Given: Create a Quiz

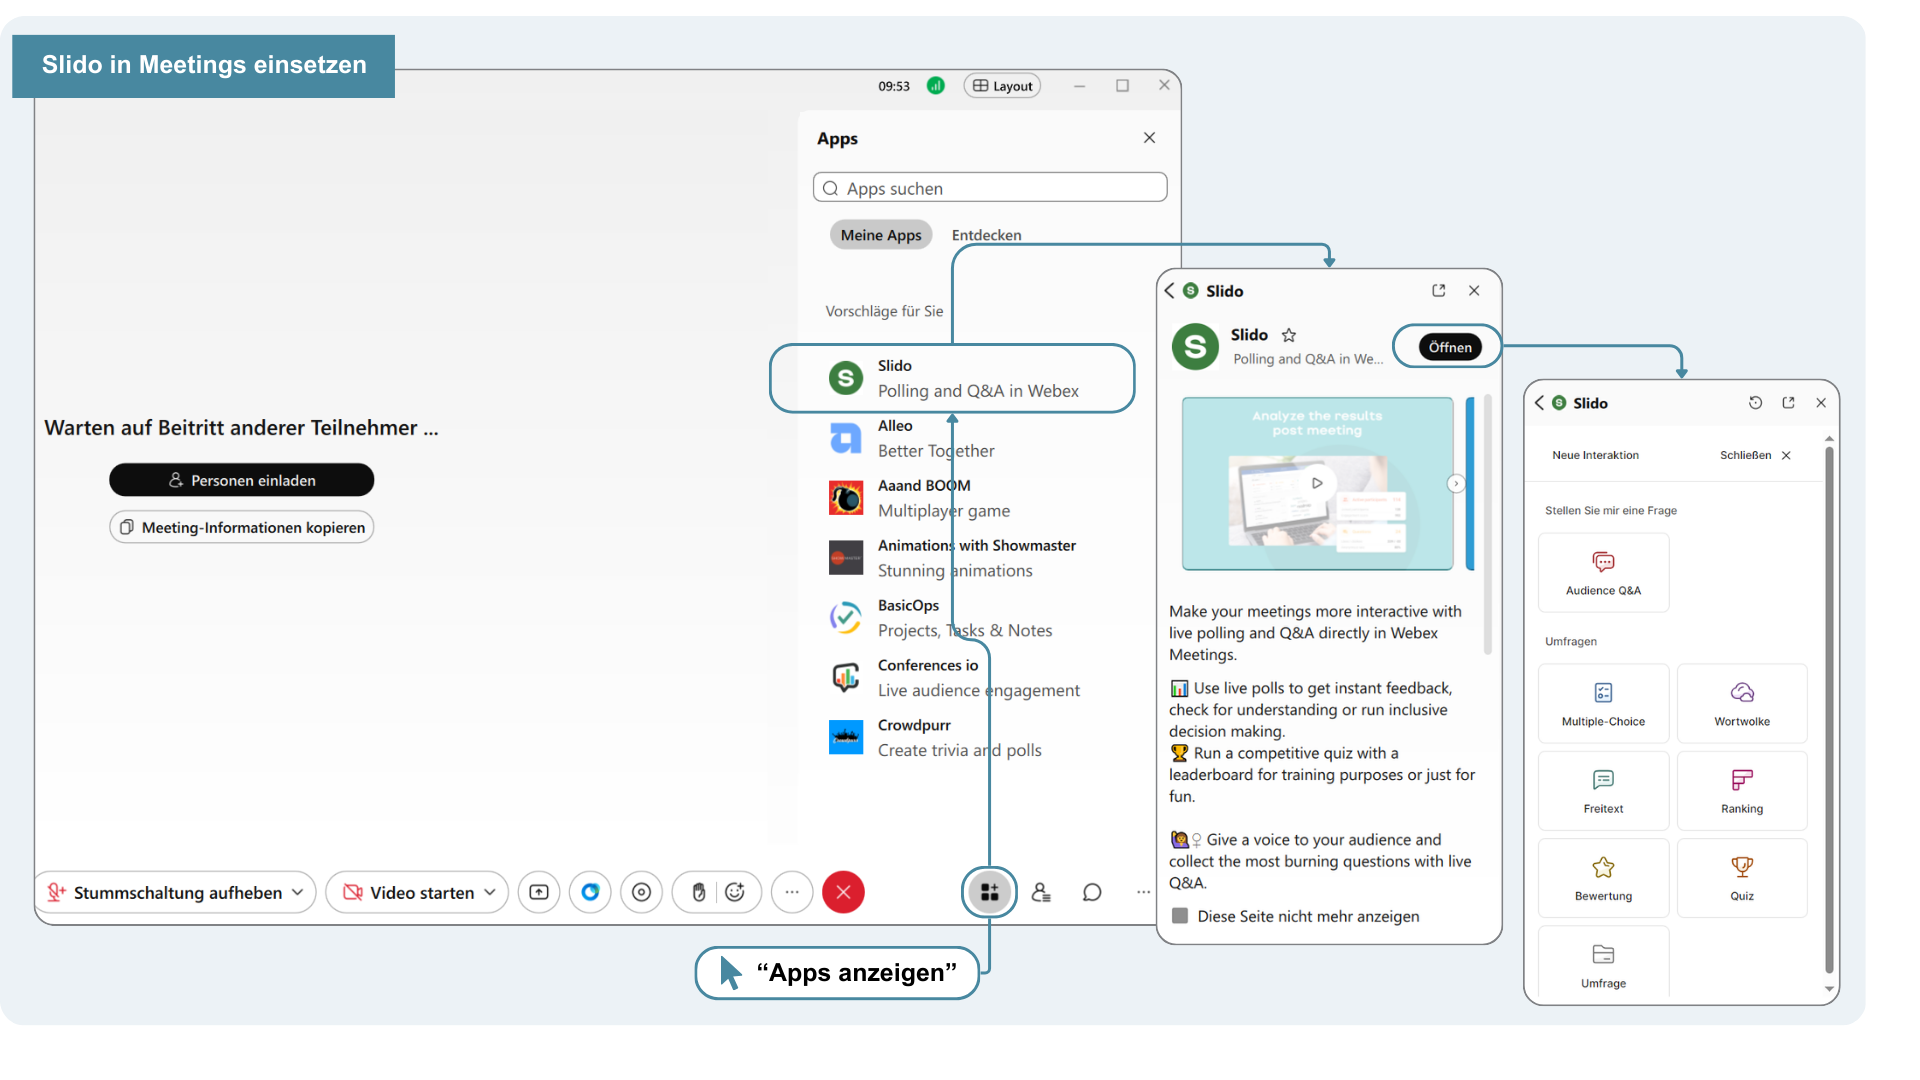Looking at the screenshot, I should (x=1742, y=878).
